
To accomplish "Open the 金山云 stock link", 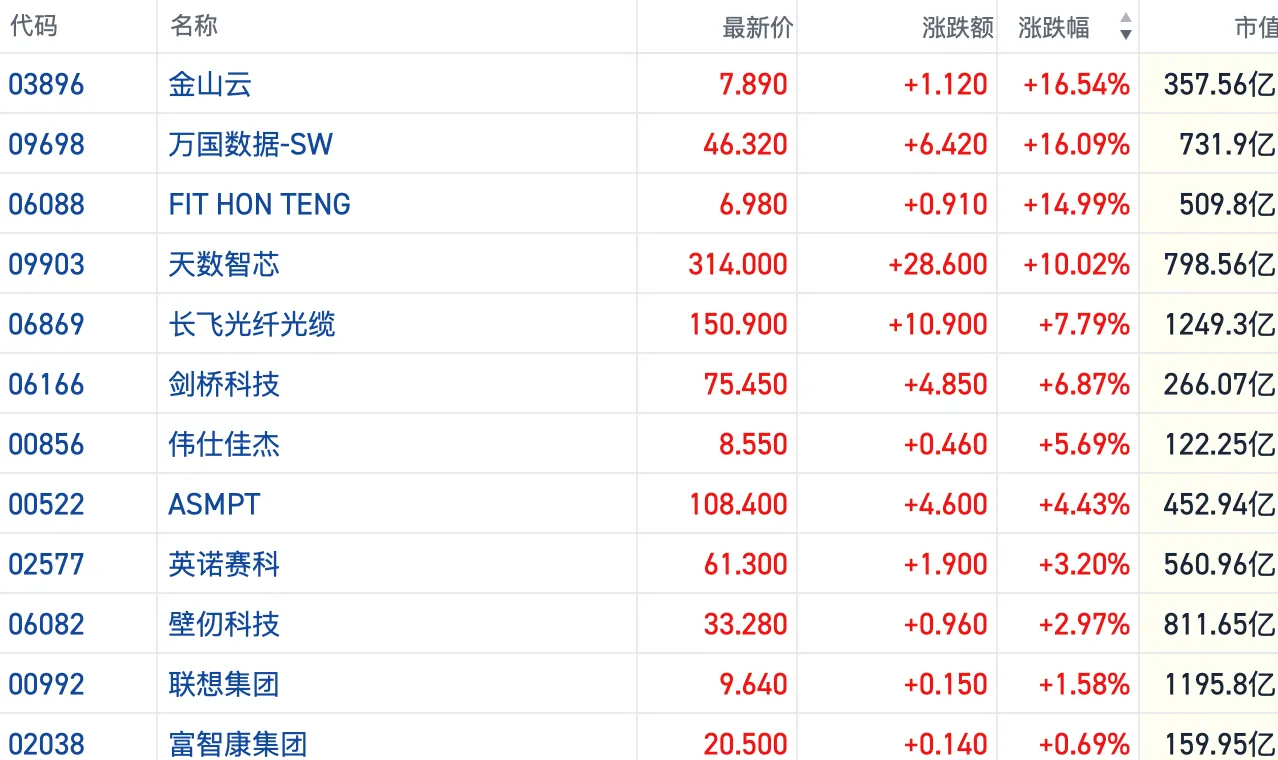I will [x=210, y=84].
